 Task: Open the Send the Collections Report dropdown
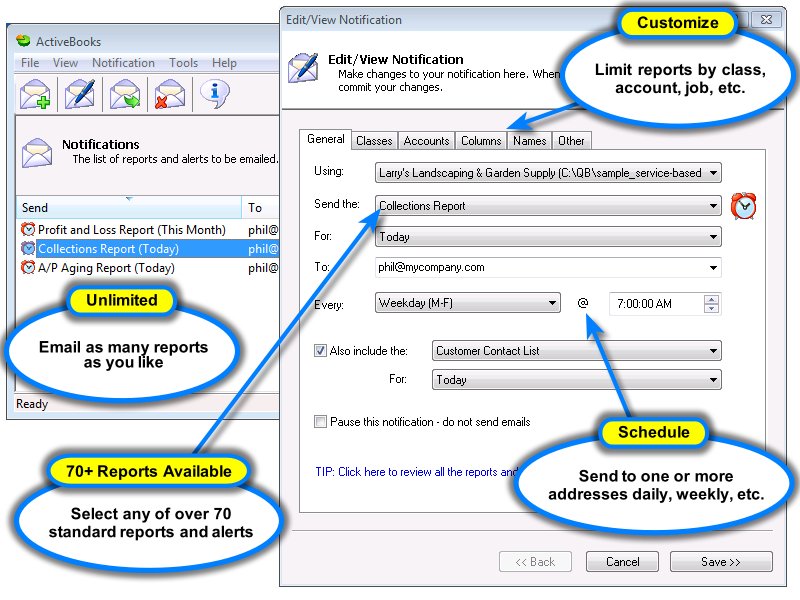coord(548,206)
